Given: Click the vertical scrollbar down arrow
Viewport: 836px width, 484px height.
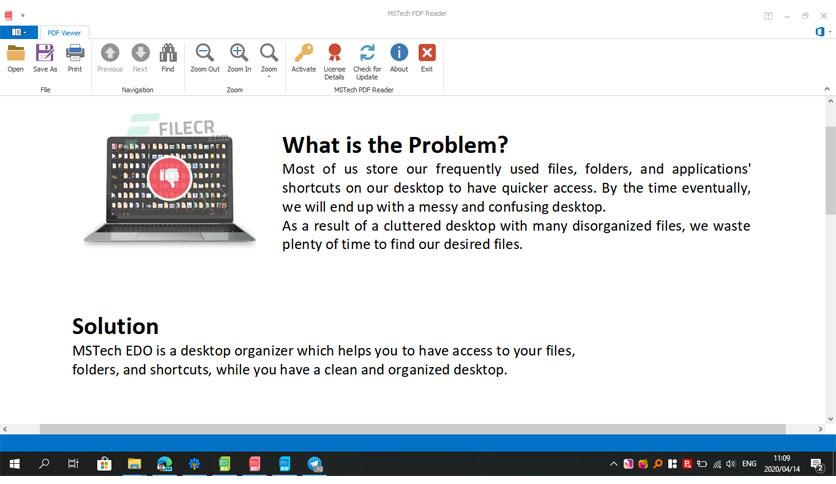Looking at the screenshot, I should [x=831, y=419].
